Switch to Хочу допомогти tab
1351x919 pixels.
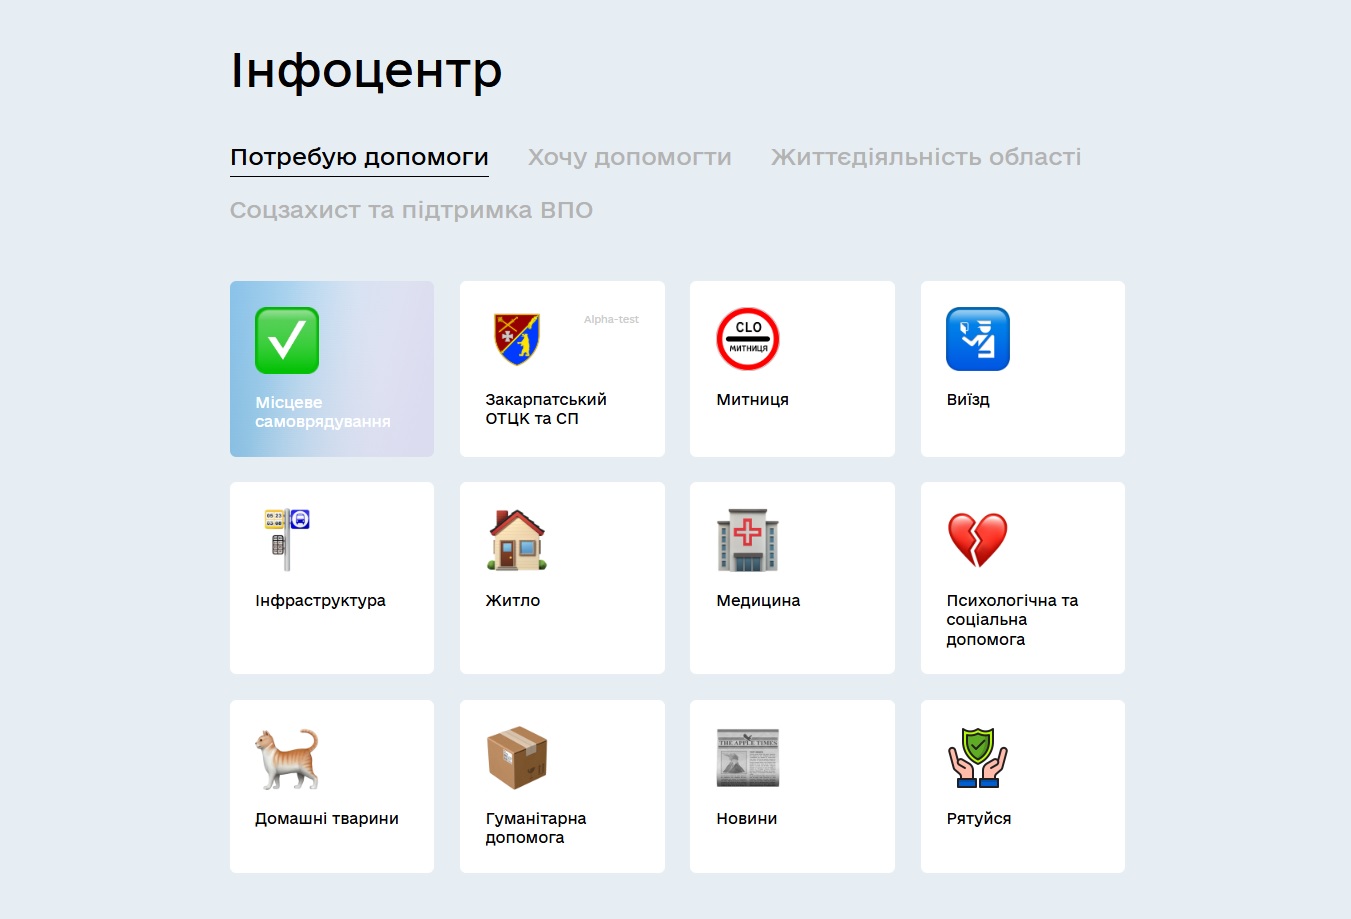click(x=630, y=158)
